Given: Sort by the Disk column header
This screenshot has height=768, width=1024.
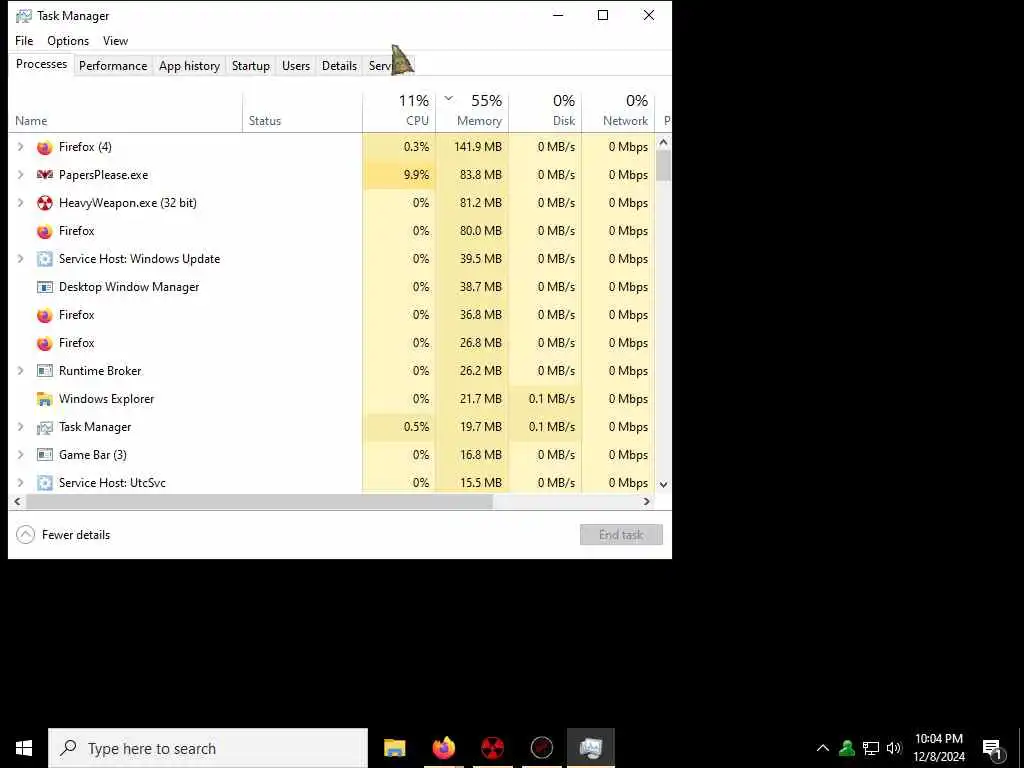Looking at the screenshot, I should (x=545, y=110).
